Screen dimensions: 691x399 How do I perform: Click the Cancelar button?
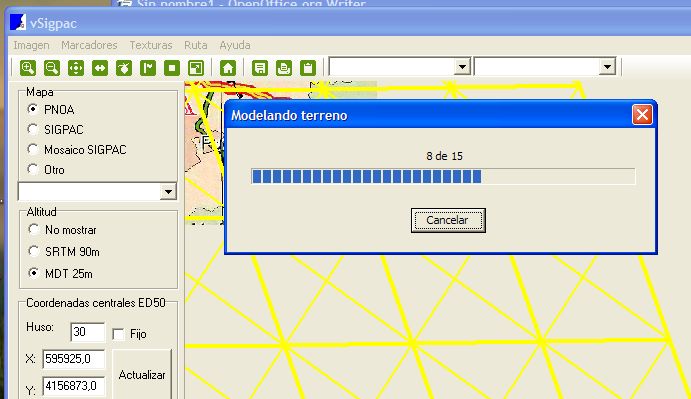(448, 220)
